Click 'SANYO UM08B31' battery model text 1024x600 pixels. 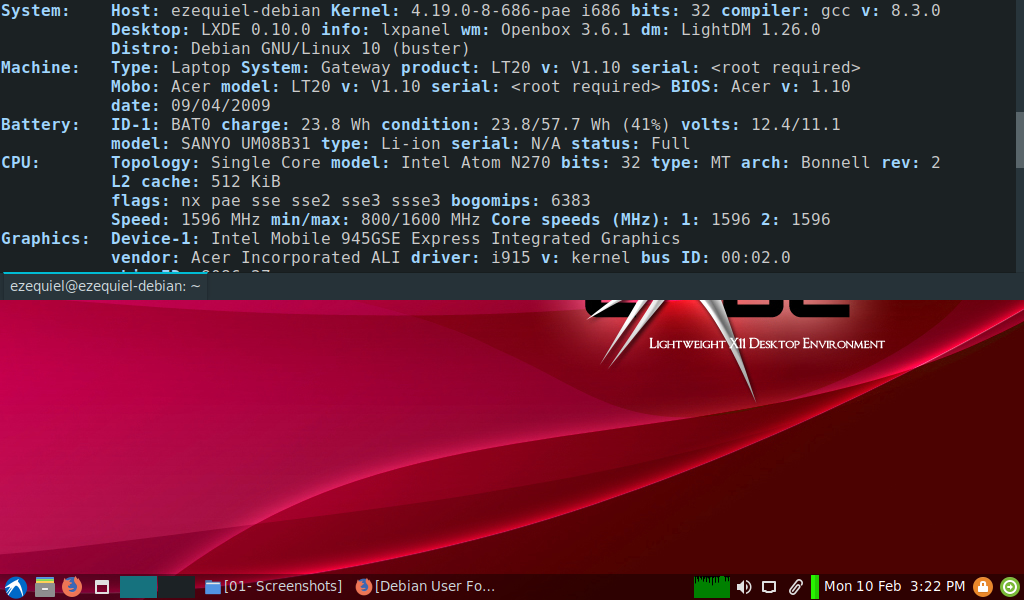pyautogui.click(x=246, y=143)
